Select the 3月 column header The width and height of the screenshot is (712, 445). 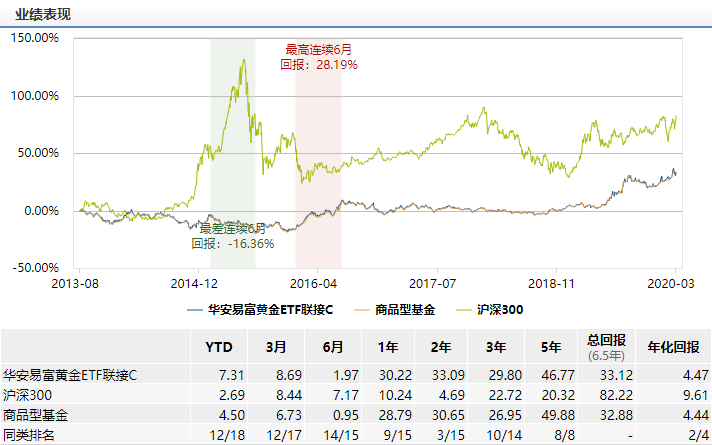click(276, 347)
